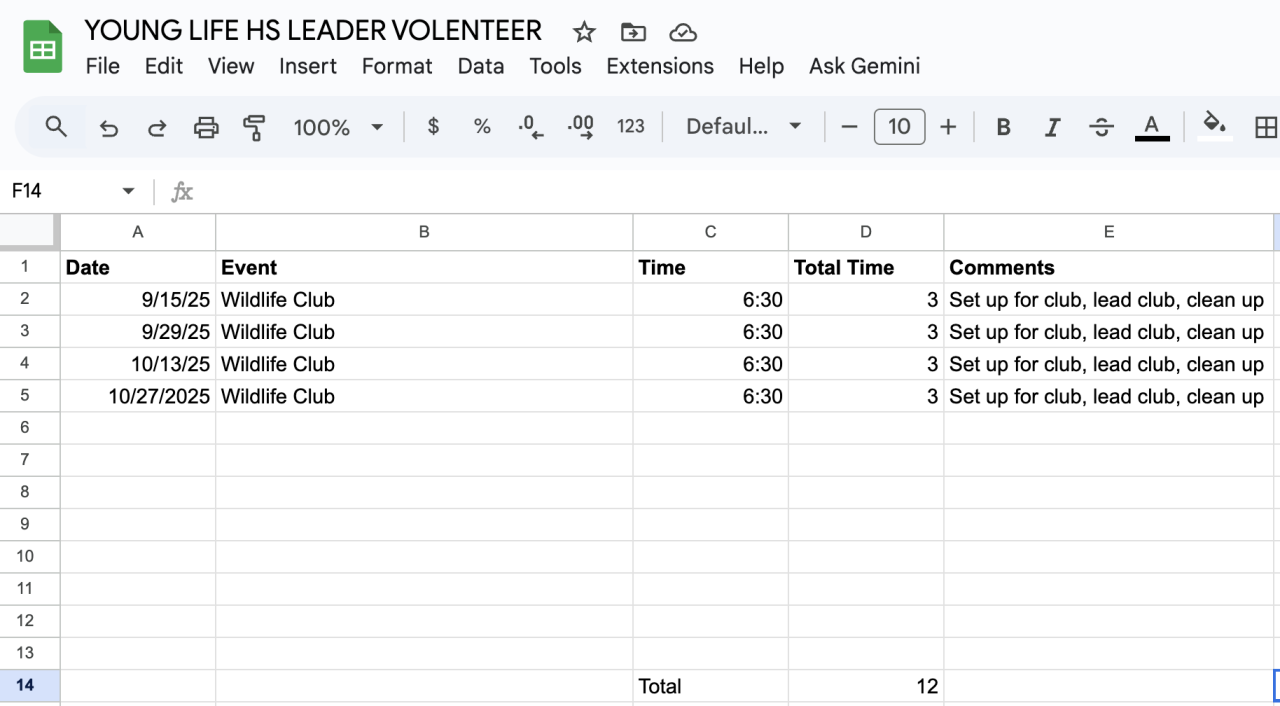1280x706 pixels.
Task: Toggle italic formatting
Action: click(1052, 127)
